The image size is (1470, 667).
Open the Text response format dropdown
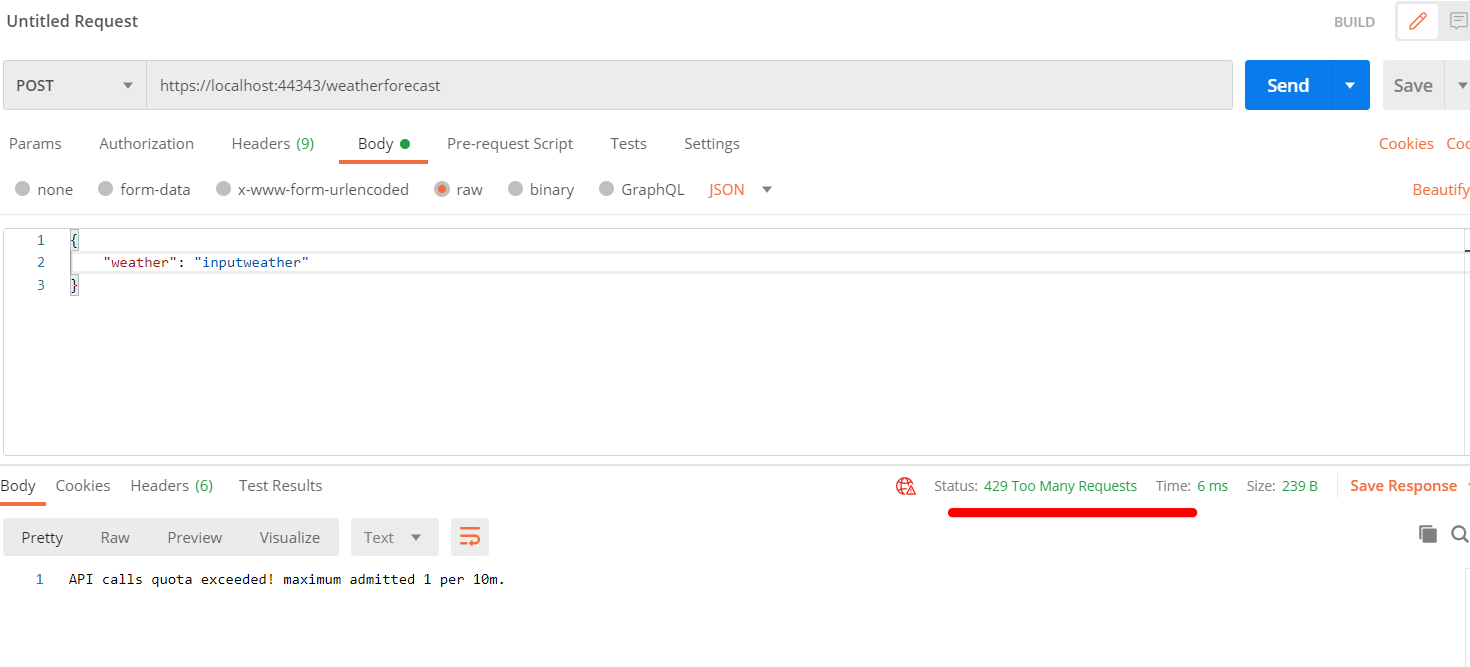point(394,536)
